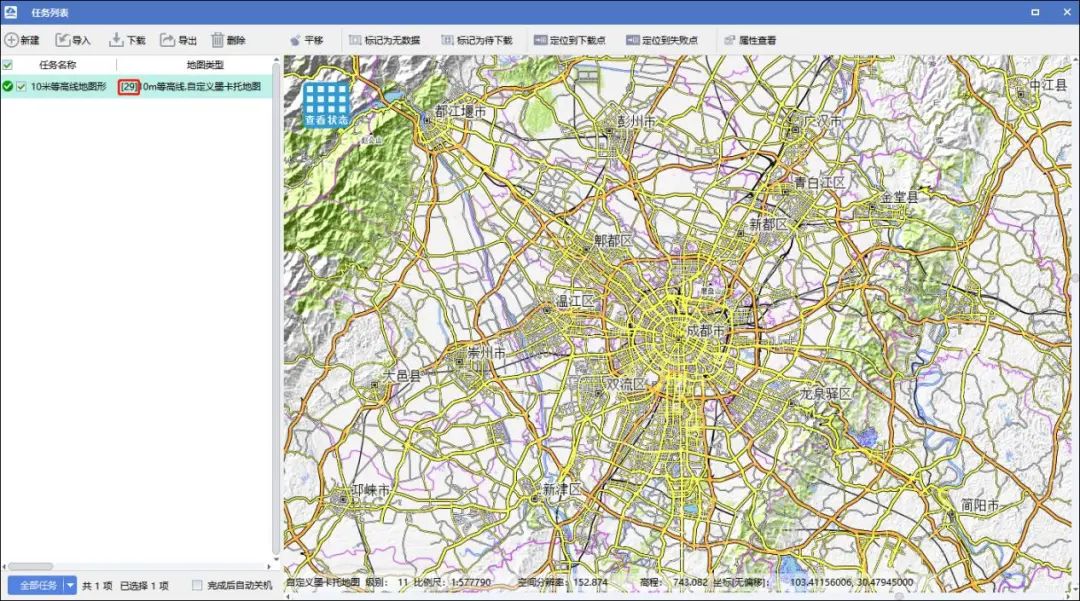Expand the 全部任务 dropdown arrow
Screen dimensions: 1080x601
click(70, 585)
